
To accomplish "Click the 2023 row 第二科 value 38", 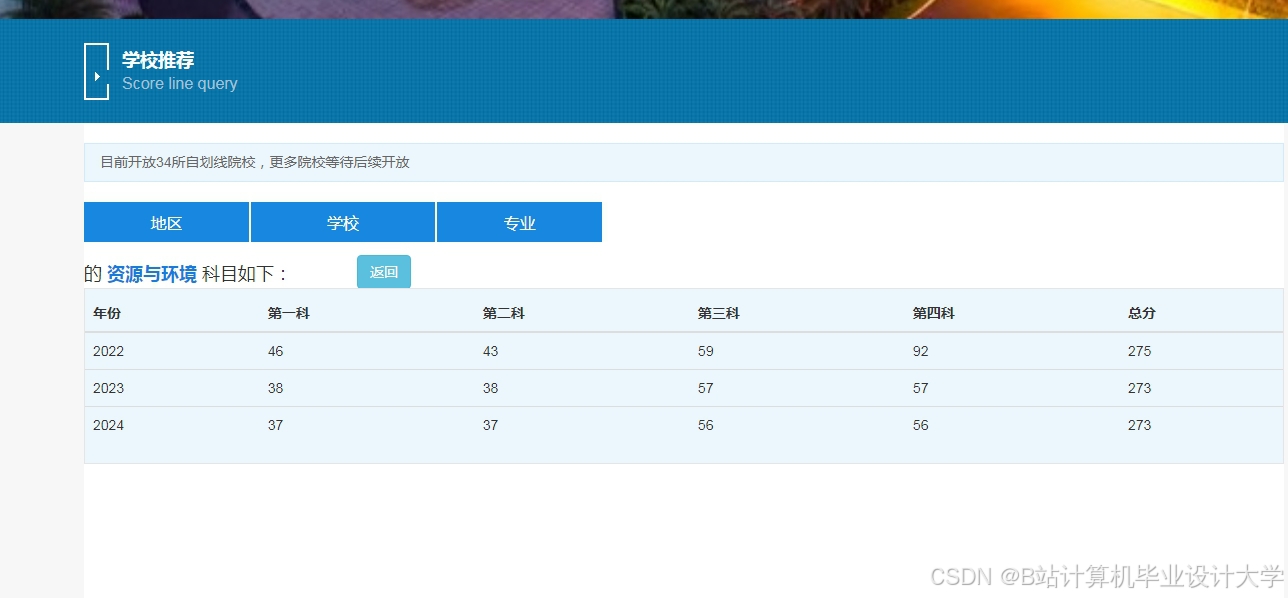I will (491, 388).
